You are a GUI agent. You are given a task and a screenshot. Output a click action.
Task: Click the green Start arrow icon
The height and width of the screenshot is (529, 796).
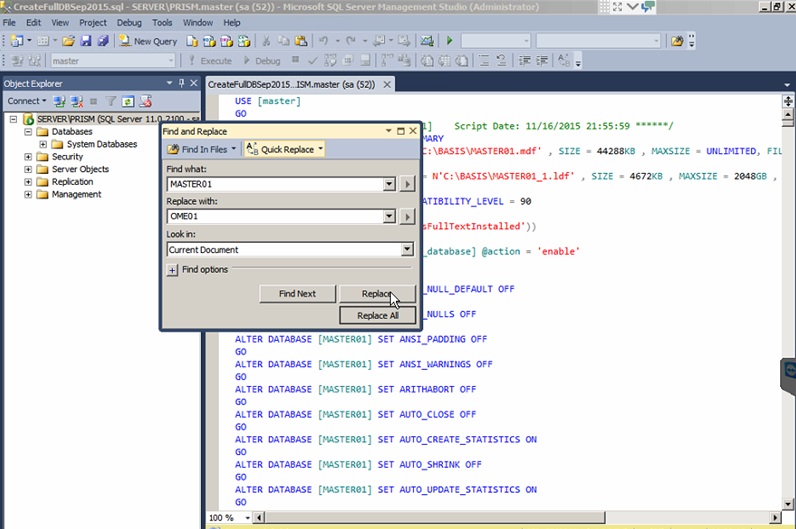(449, 41)
